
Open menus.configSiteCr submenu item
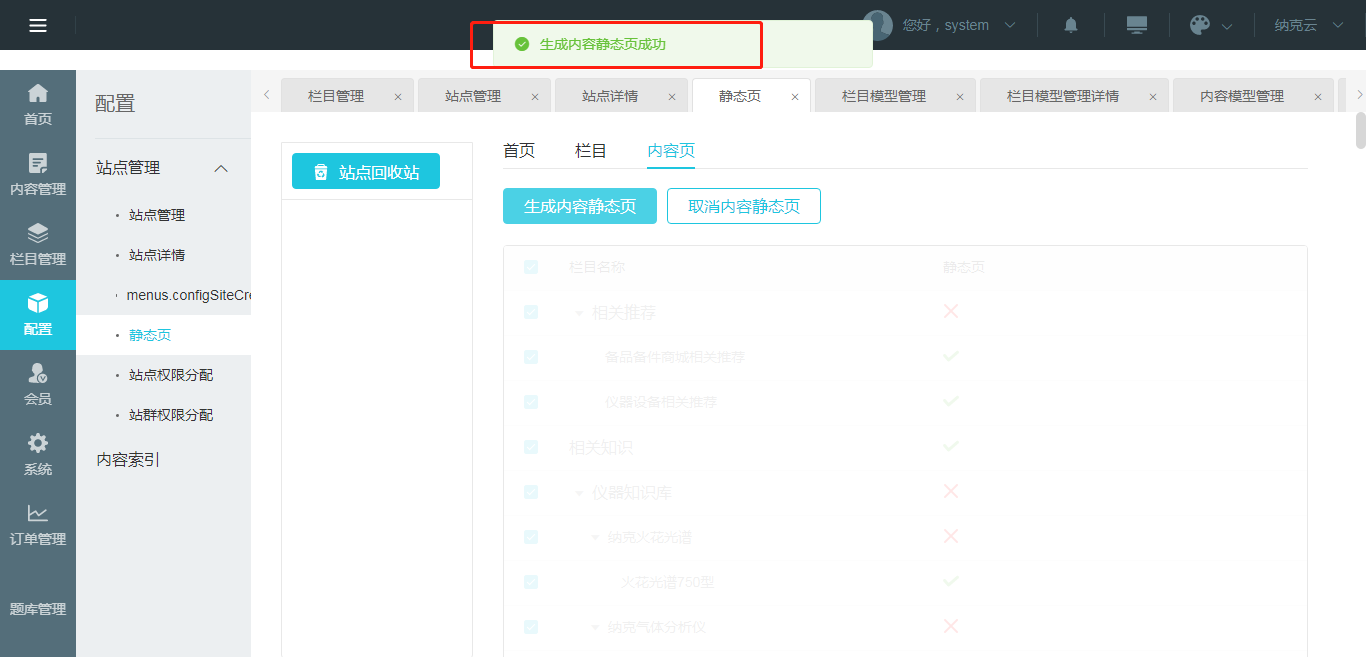pyautogui.click(x=188, y=295)
